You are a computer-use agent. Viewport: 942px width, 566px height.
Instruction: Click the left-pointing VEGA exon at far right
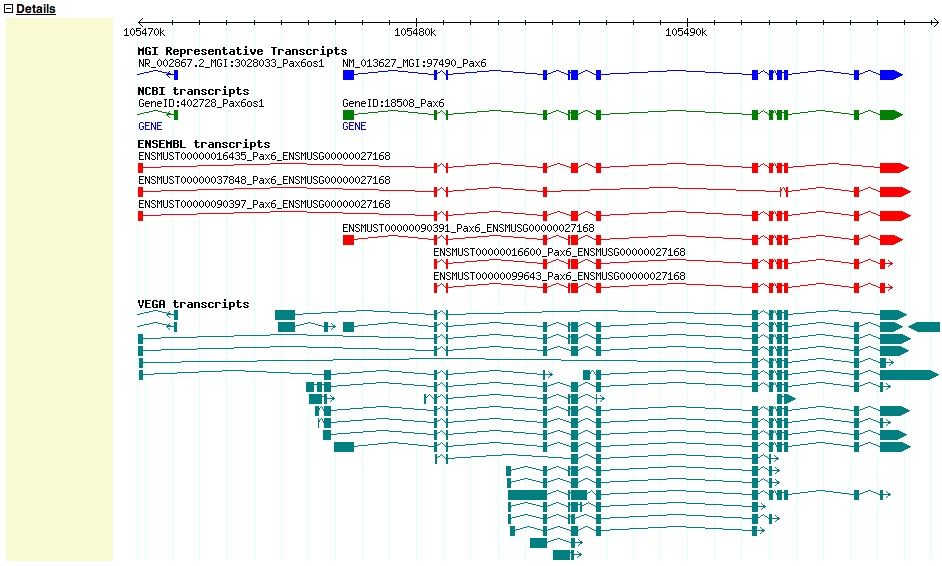point(924,327)
